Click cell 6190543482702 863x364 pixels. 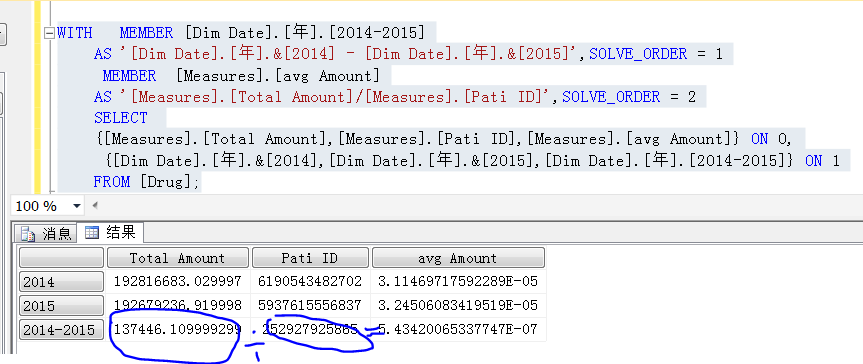coord(310,281)
